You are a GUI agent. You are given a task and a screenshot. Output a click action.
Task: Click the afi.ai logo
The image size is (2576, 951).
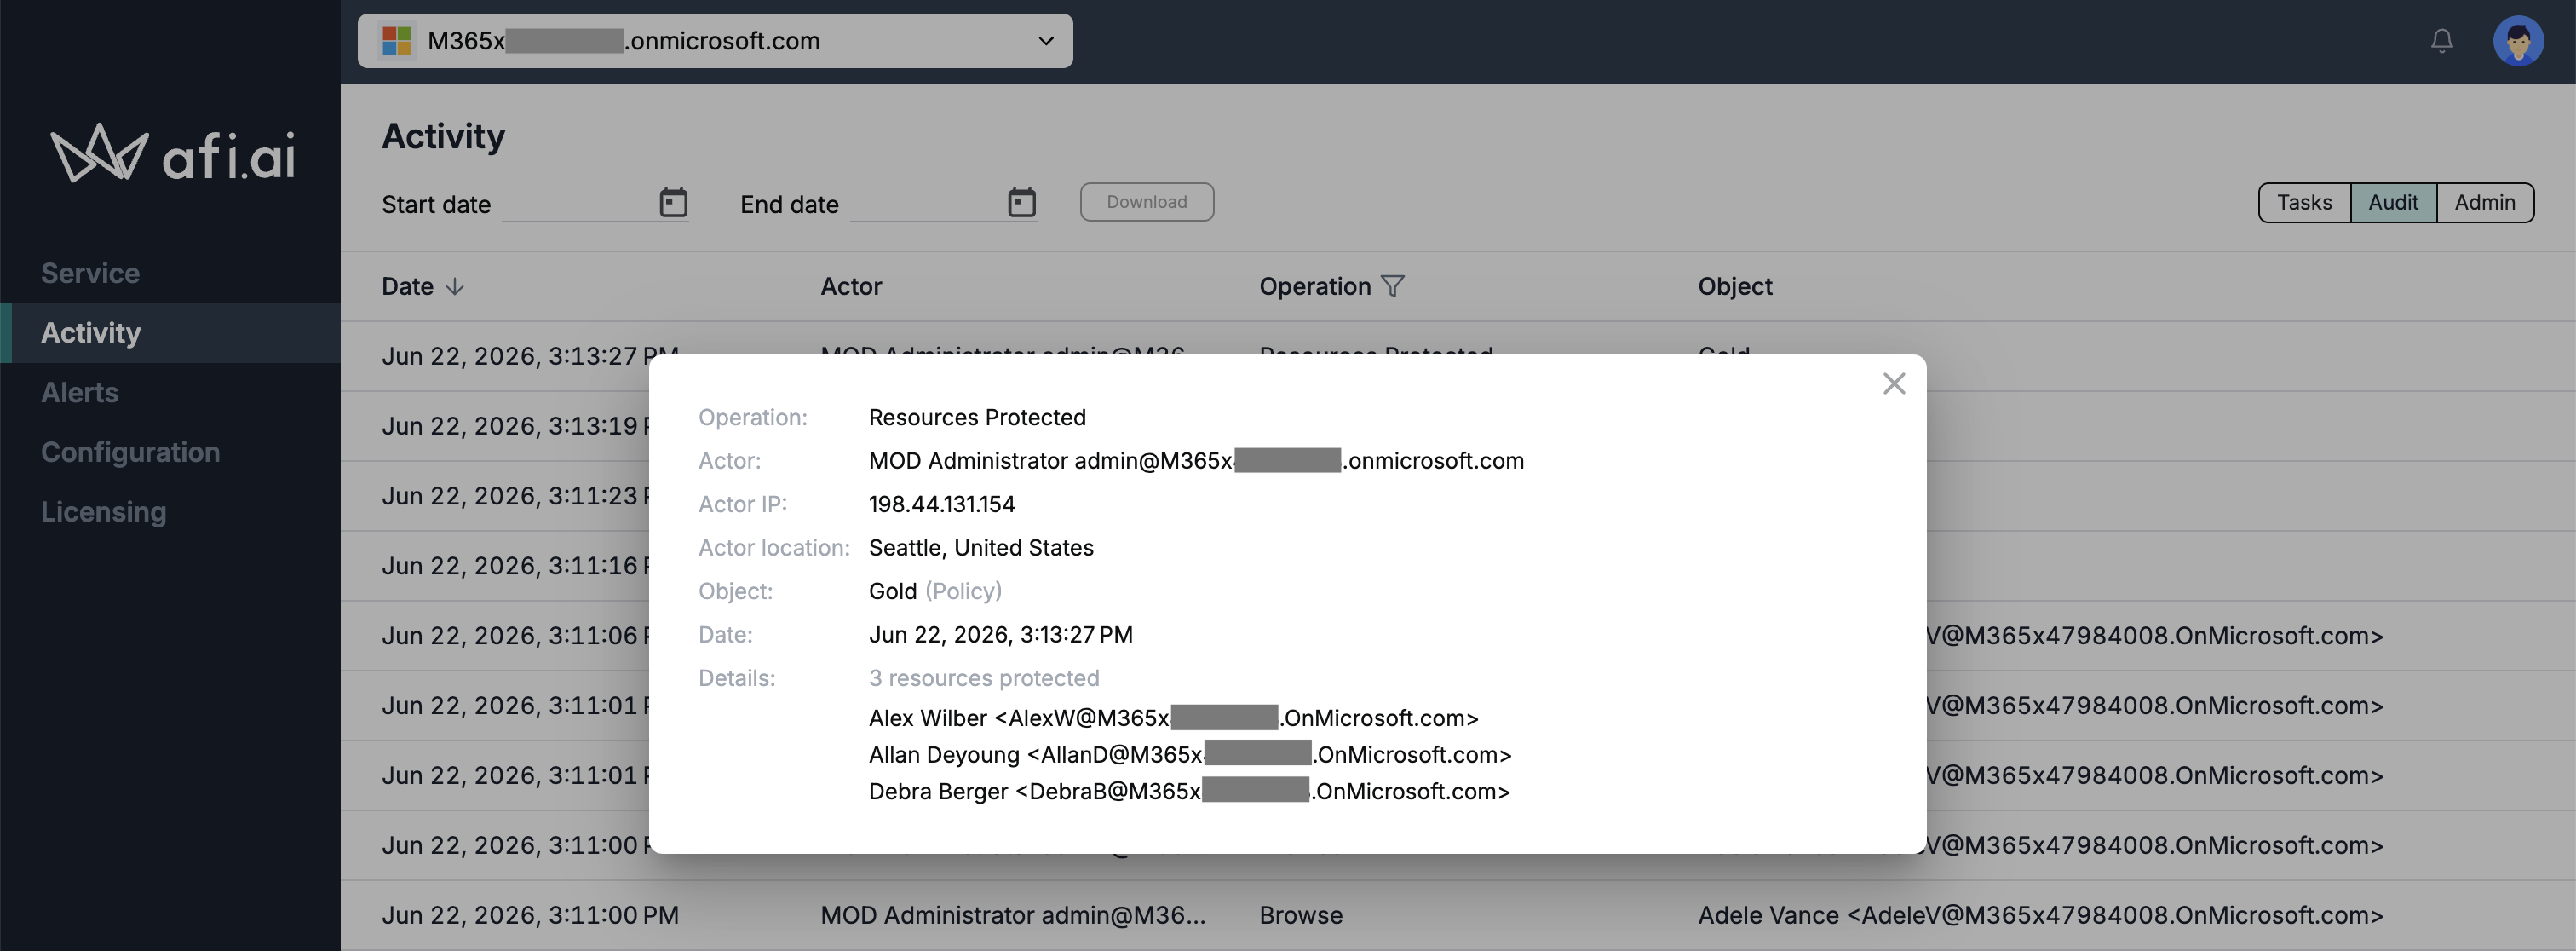coord(173,153)
